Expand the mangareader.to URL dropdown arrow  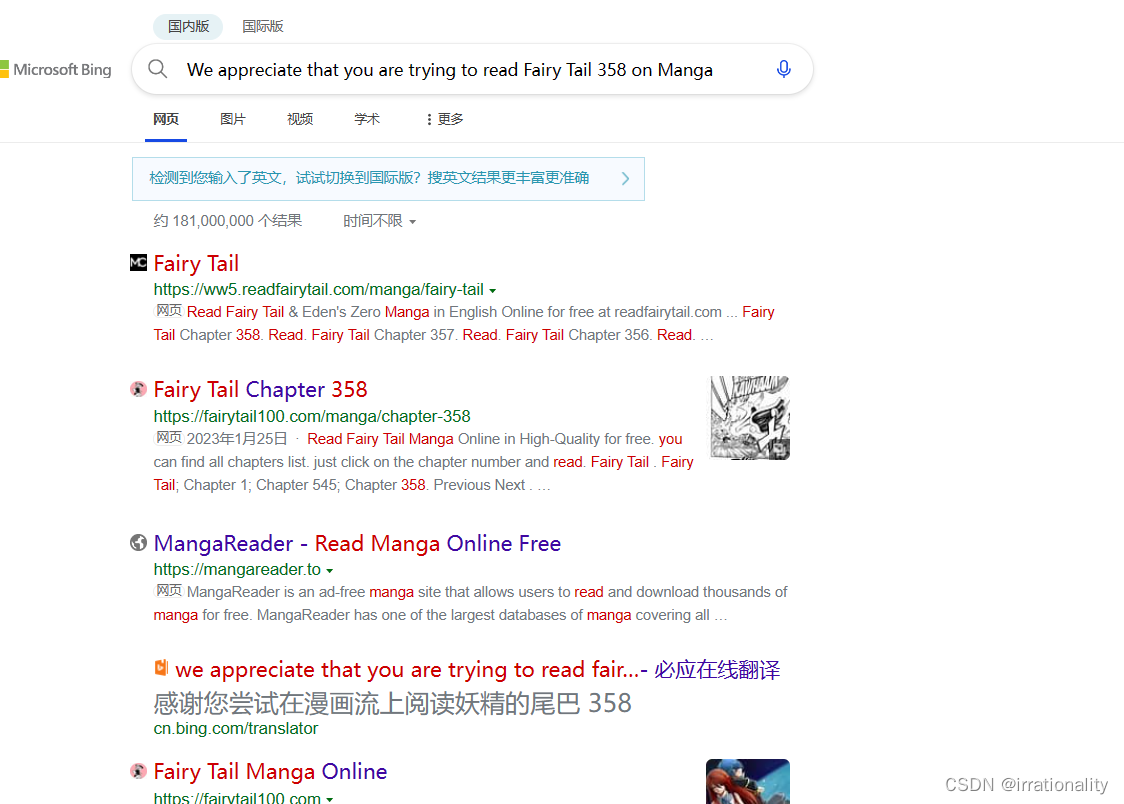coord(330,570)
